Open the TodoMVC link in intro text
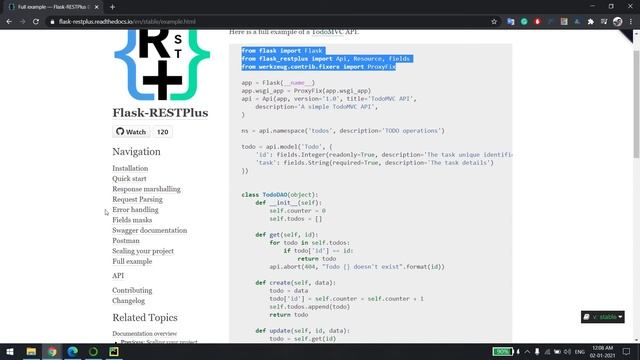Screen dimensions: 640x360 [x=328, y=31]
